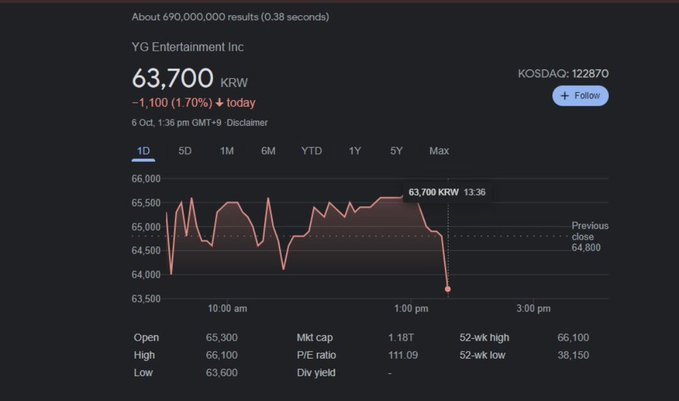Viewport: 679px width, 401px height.
Task: Switch to the 5Y chart range
Action: coord(396,151)
